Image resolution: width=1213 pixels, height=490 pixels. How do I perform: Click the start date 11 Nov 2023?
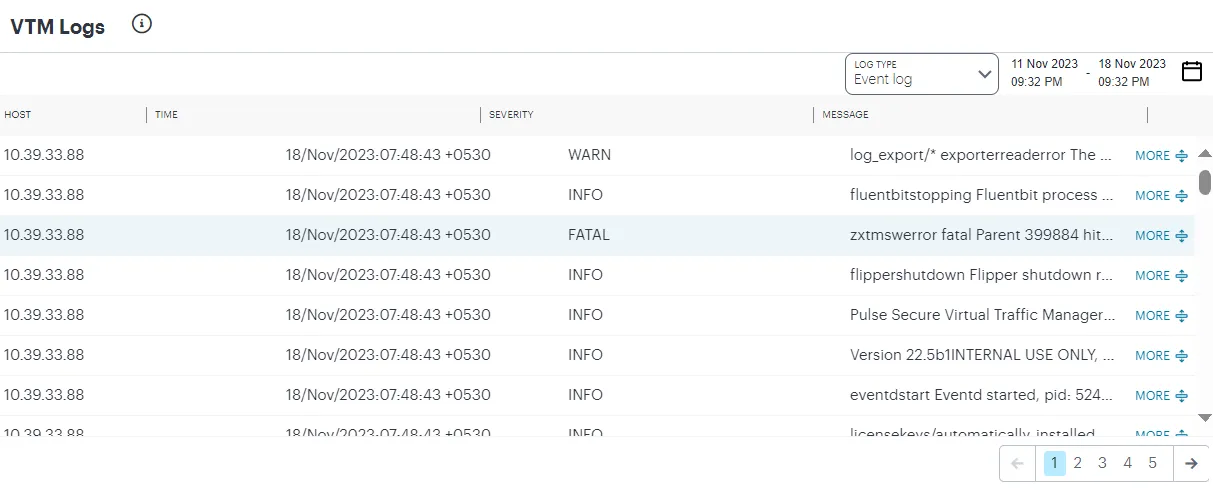coord(1044,64)
